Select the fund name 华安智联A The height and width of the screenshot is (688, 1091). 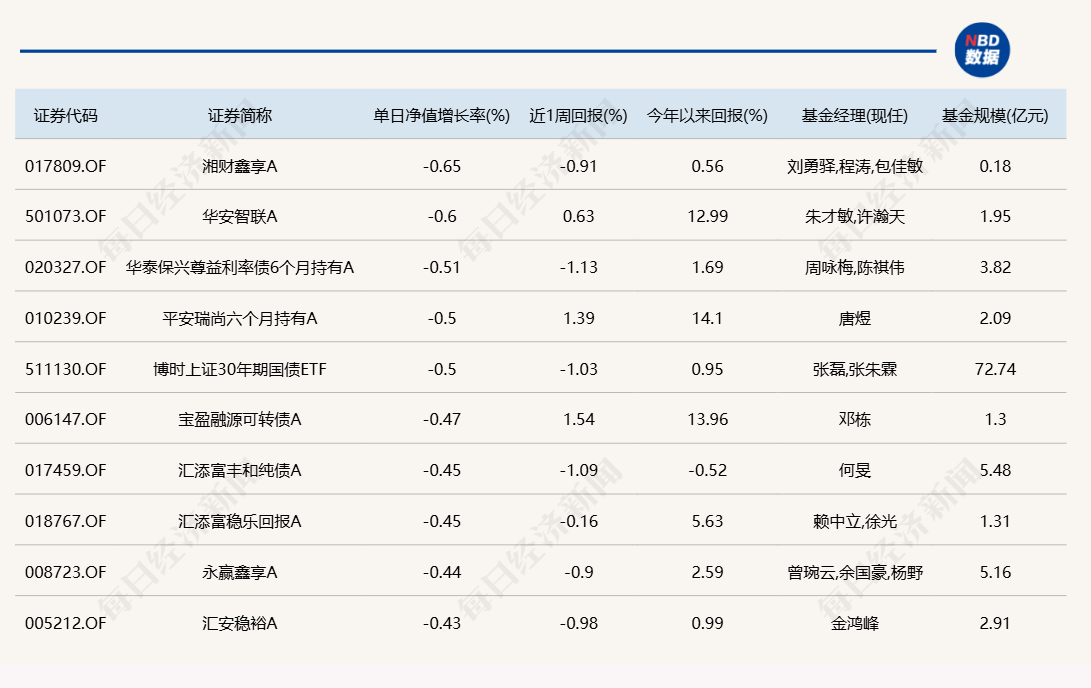[239, 216]
